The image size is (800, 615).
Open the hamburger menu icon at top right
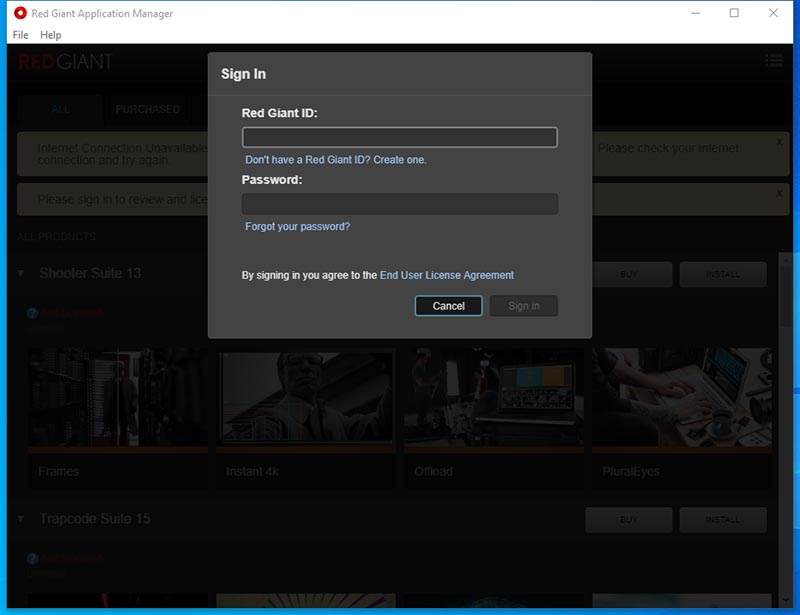(x=773, y=61)
